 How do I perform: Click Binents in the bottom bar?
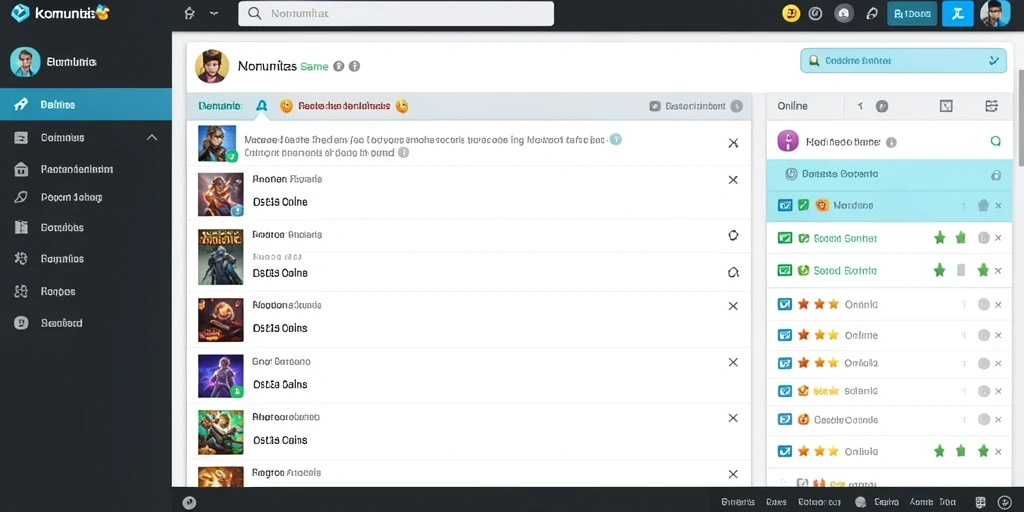coord(738,502)
